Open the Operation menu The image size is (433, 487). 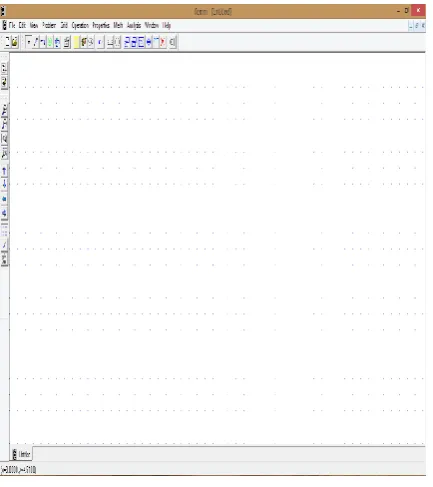pos(80,25)
